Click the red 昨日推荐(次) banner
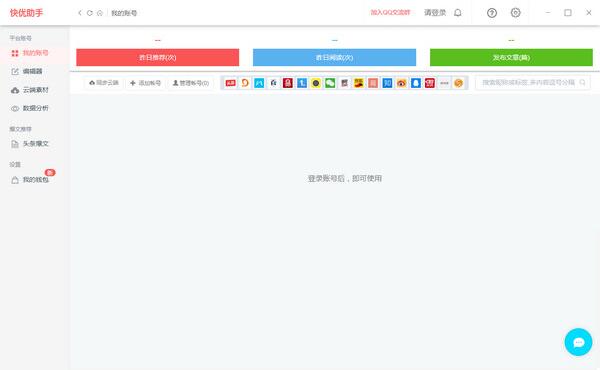 click(158, 57)
